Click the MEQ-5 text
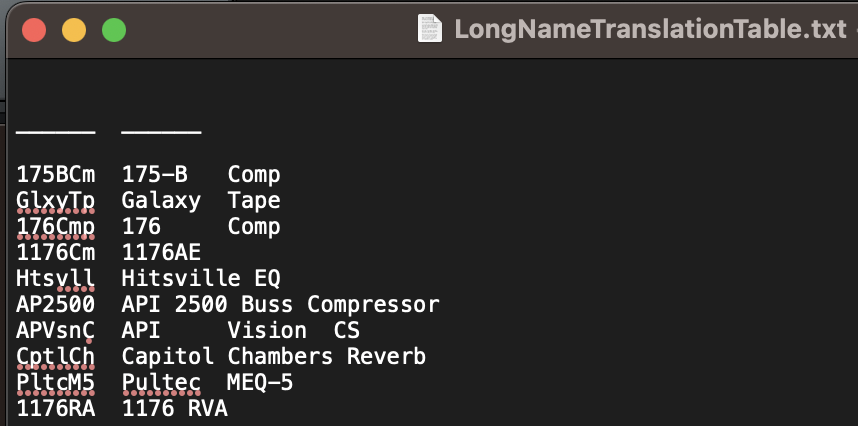This screenshot has width=858, height=426. [260, 383]
